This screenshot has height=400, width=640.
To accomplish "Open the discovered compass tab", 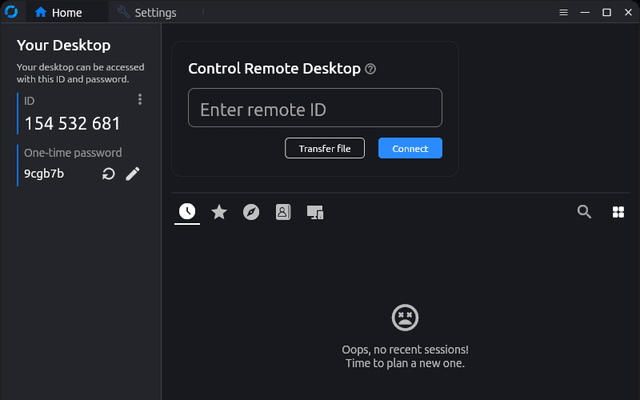I will coord(251,212).
